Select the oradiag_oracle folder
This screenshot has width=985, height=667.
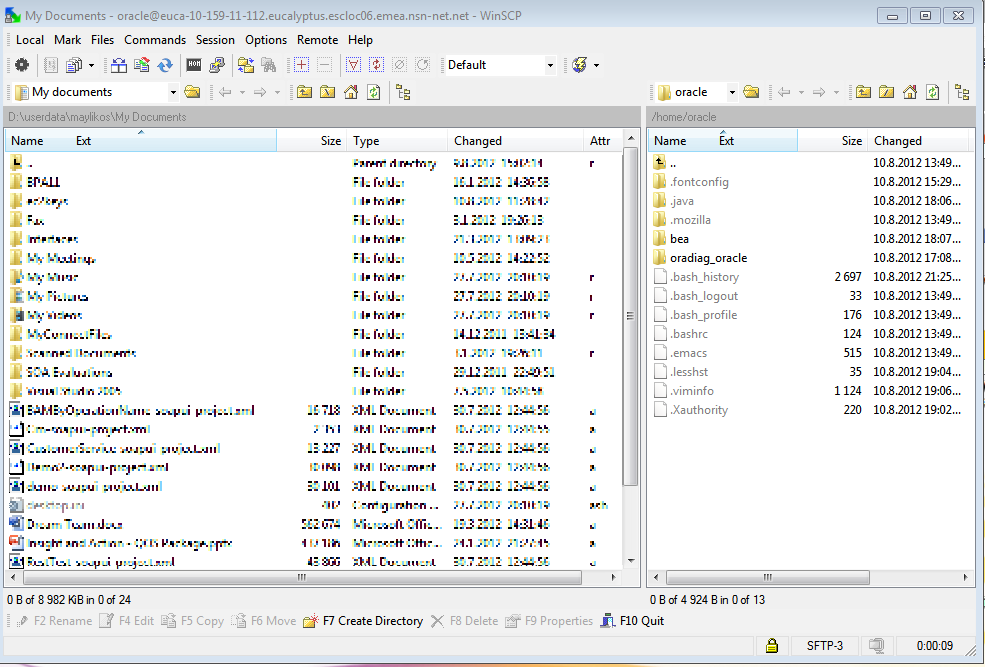click(x=708, y=258)
